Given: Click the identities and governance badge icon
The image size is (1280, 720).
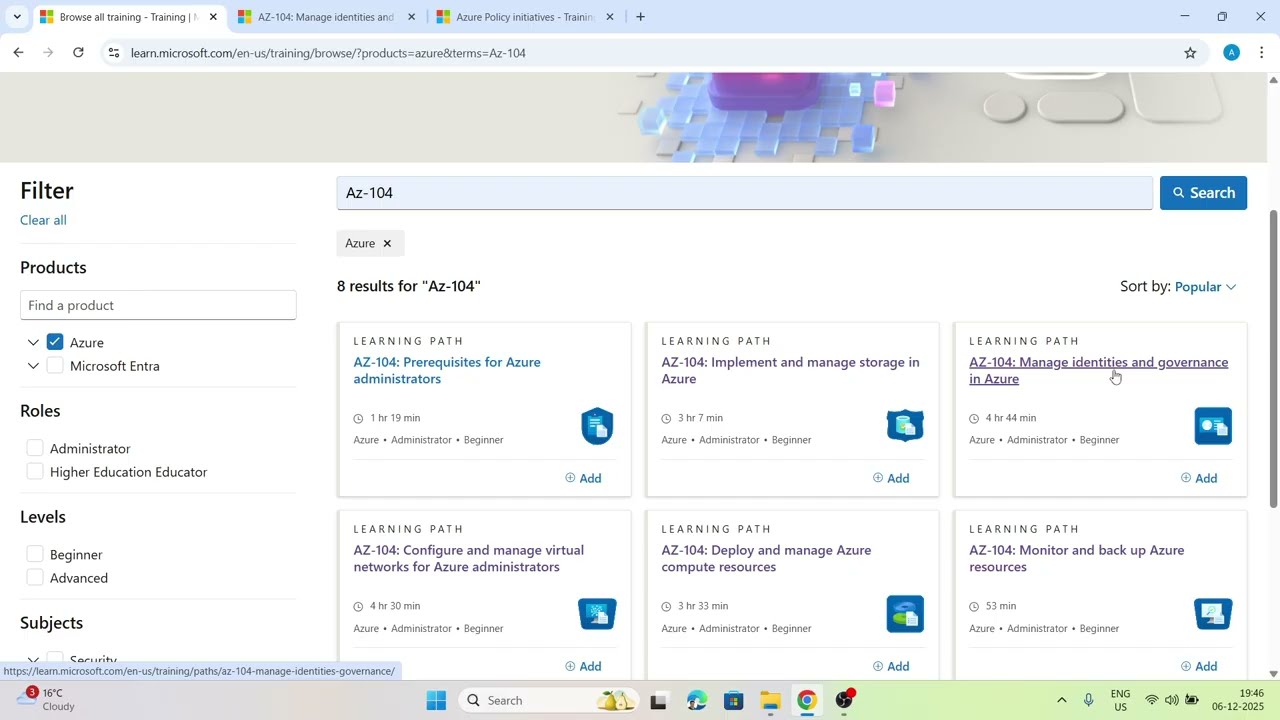Looking at the screenshot, I should tap(1213, 426).
